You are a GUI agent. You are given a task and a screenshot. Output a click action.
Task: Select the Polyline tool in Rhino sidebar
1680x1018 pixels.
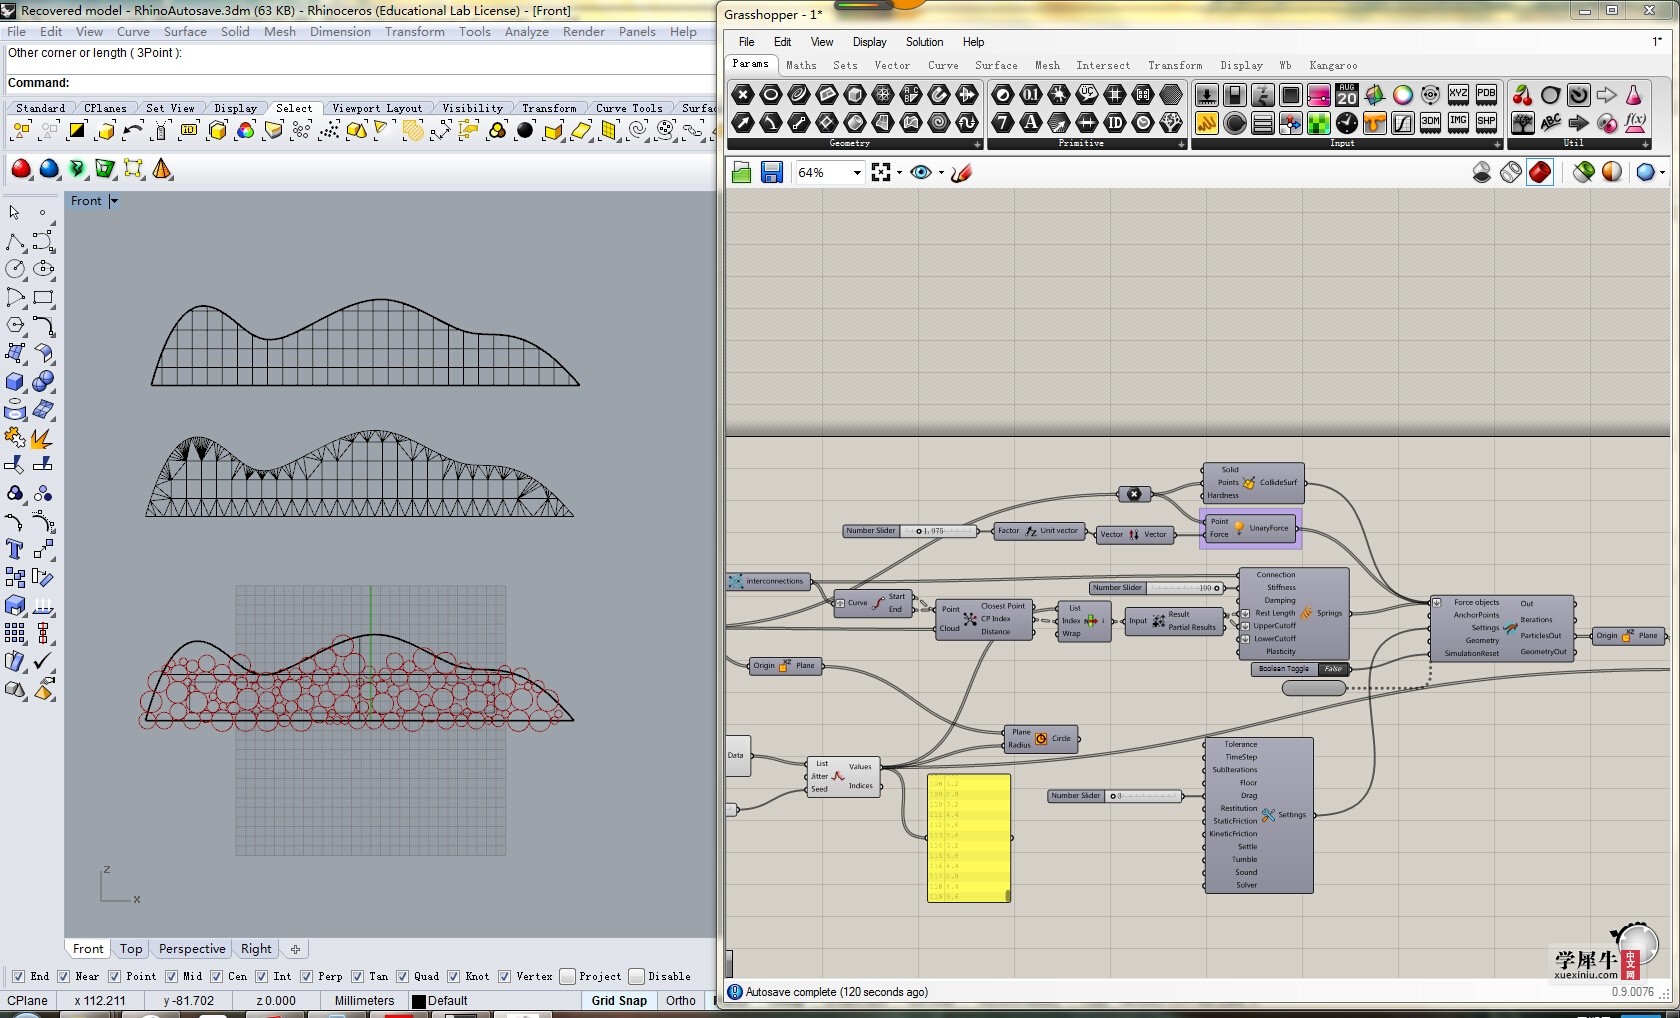click(15, 242)
